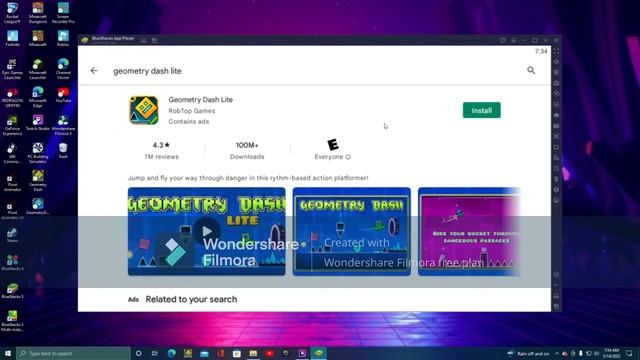This screenshot has width=640, height=360.
Task: Open the Trash desktop icon
Action: point(63,151)
